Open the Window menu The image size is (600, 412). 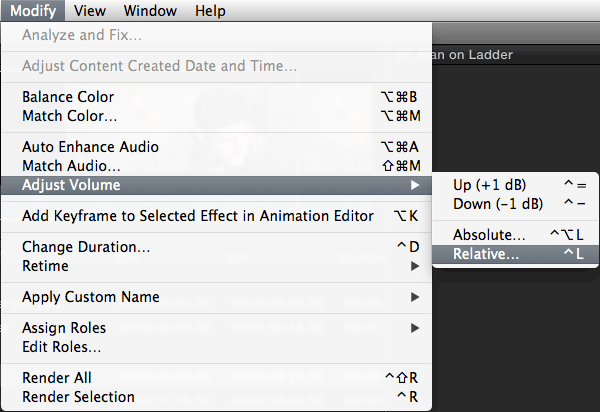150,11
